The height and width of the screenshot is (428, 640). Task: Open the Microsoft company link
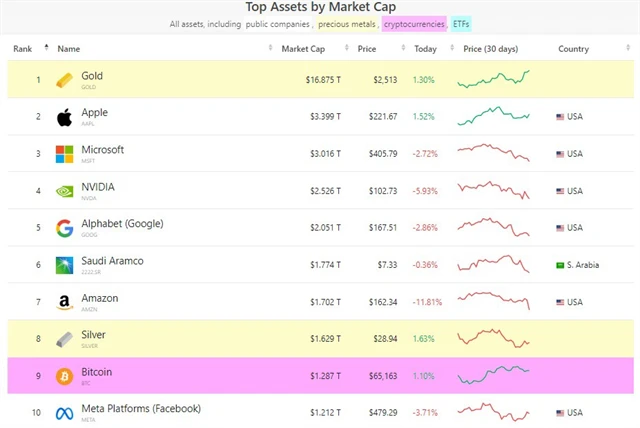coord(103,150)
